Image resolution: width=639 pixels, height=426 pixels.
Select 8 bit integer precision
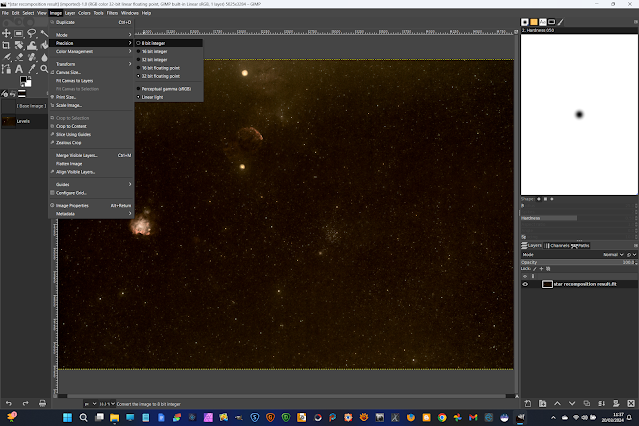click(x=169, y=43)
